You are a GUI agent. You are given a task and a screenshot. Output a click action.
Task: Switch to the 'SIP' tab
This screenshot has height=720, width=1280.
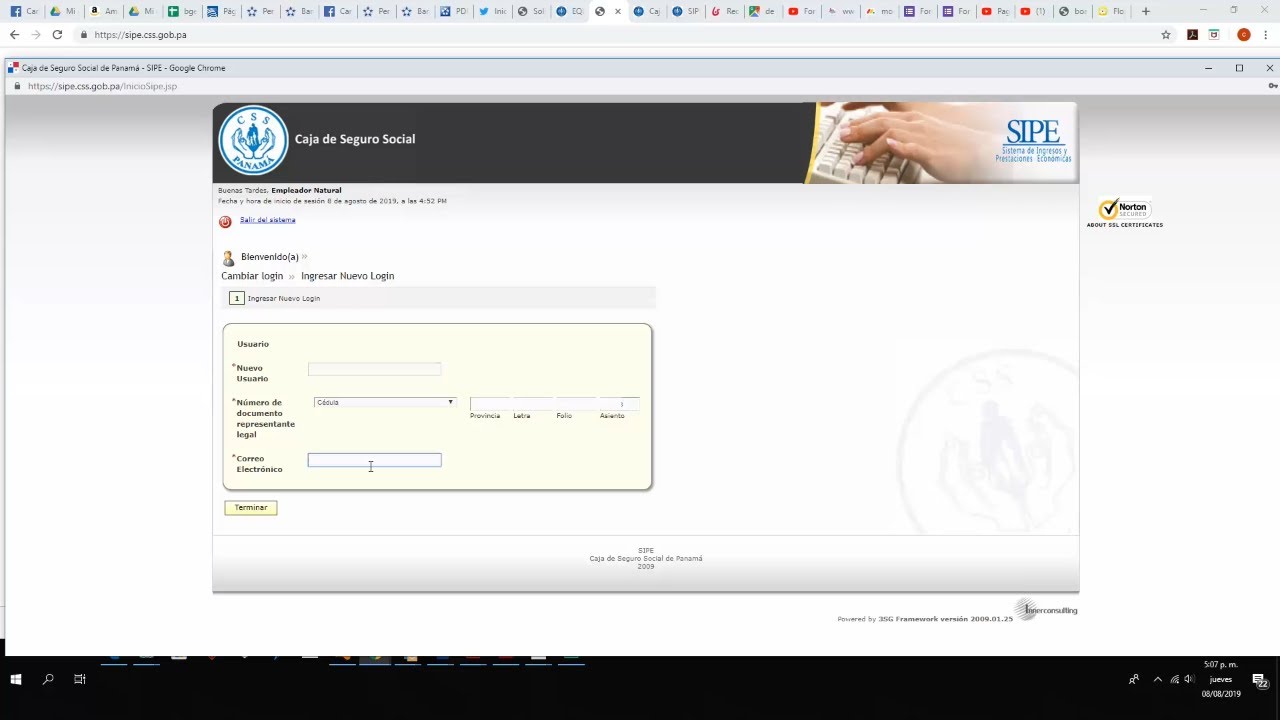tap(687, 11)
